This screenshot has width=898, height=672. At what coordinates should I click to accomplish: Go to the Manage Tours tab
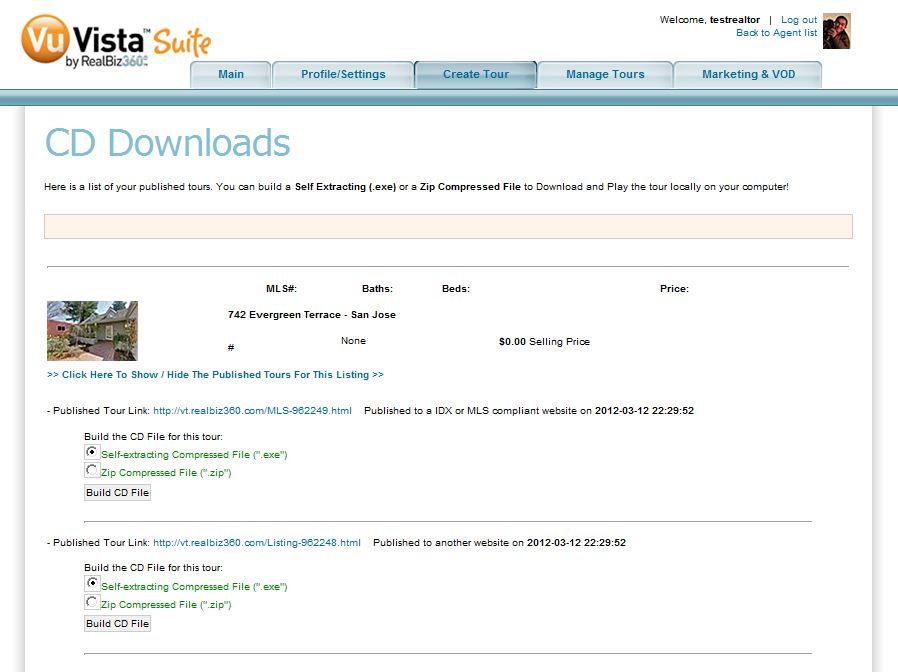click(x=605, y=74)
